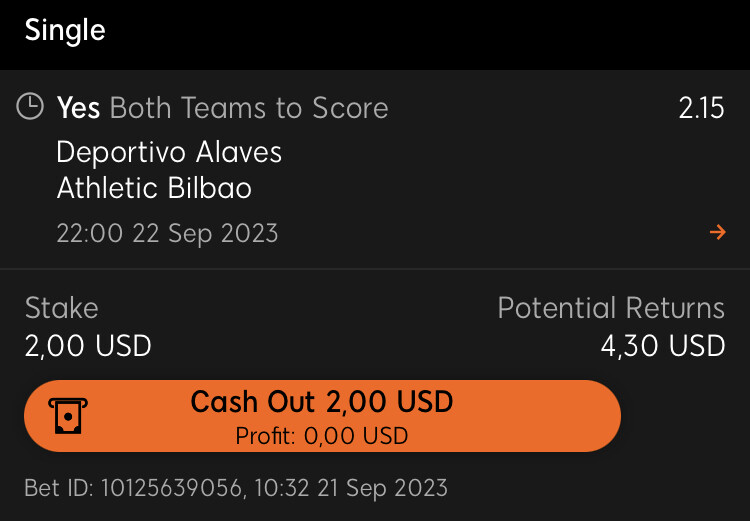Click the Cash Out 2,00 USD label text
The width and height of the screenshot is (750, 521).
322,401
